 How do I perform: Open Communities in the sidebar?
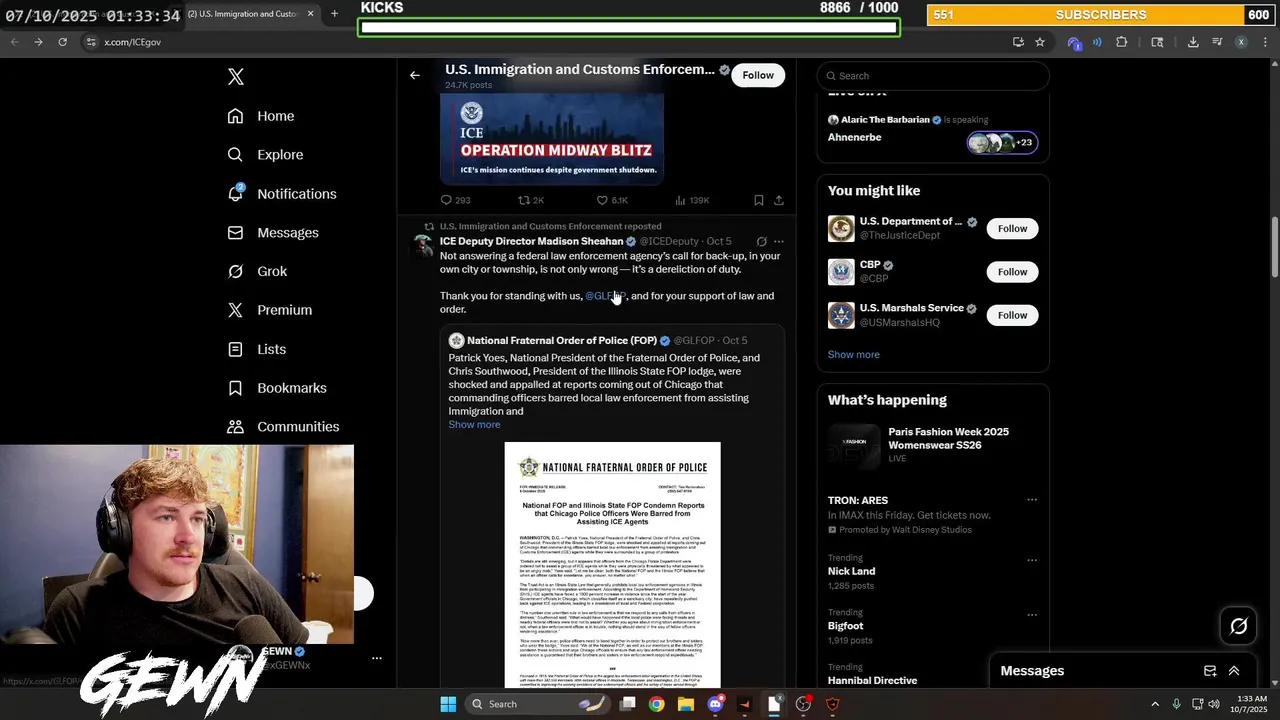click(x=283, y=427)
